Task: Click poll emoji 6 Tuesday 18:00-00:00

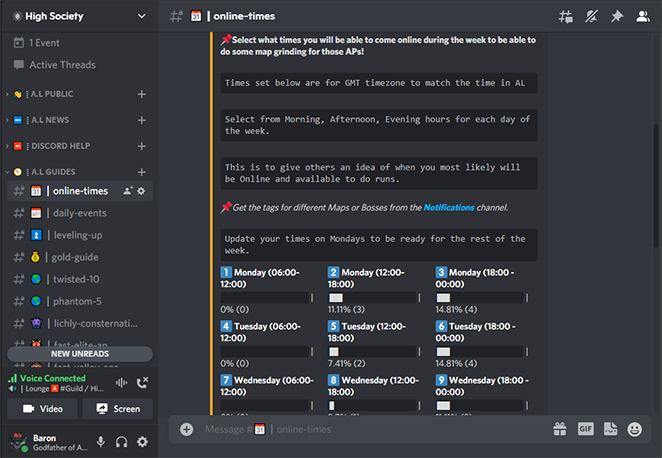Action: 441,326
